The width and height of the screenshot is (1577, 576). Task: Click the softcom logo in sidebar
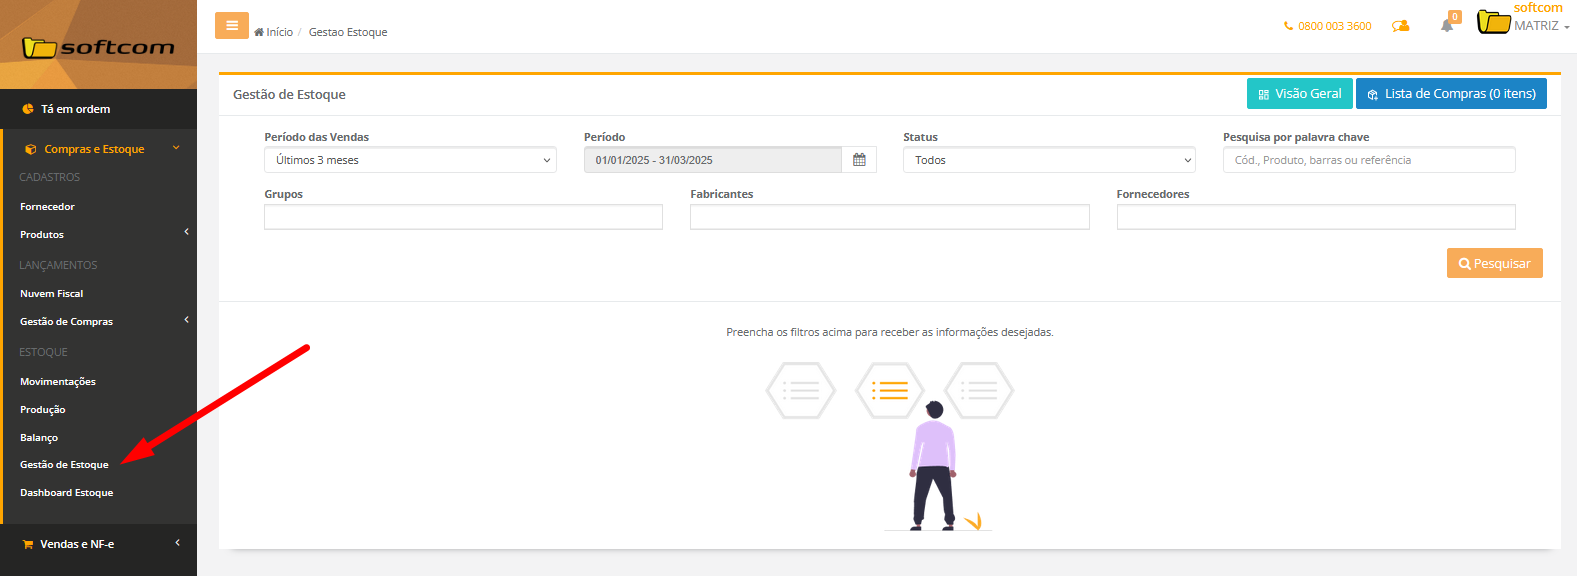click(x=98, y=47)
